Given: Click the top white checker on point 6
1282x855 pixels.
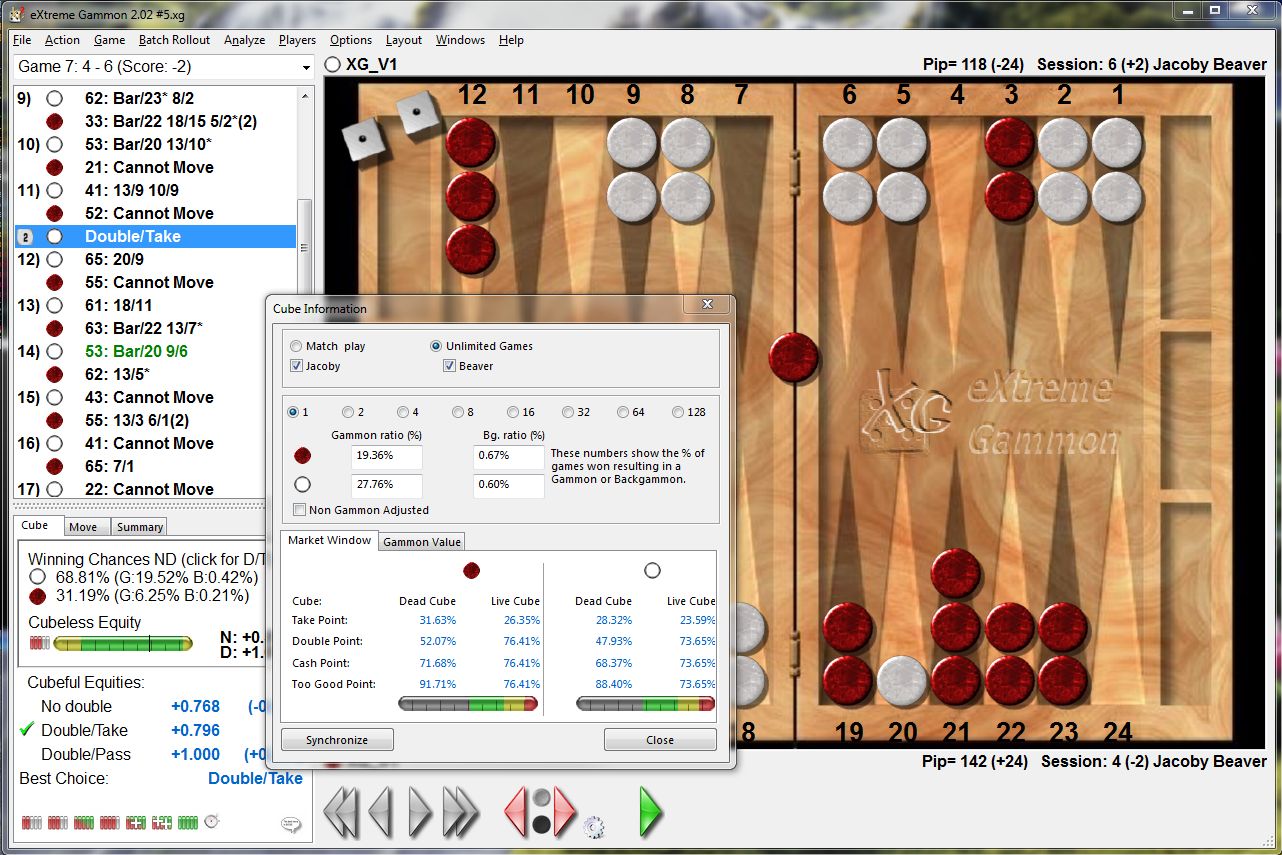Looking at the screenshot, I should (x=848, y=142).
